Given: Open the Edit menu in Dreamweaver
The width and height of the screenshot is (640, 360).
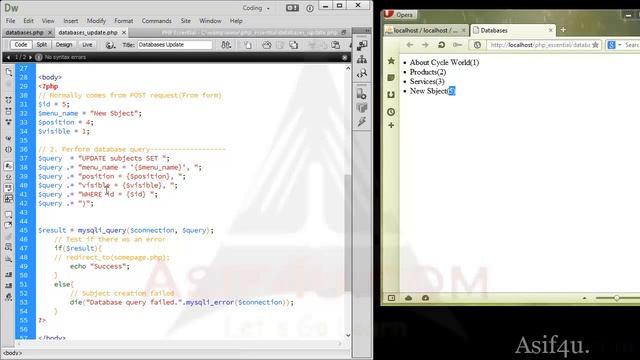Looking at the screenshot, I should 28,21.
